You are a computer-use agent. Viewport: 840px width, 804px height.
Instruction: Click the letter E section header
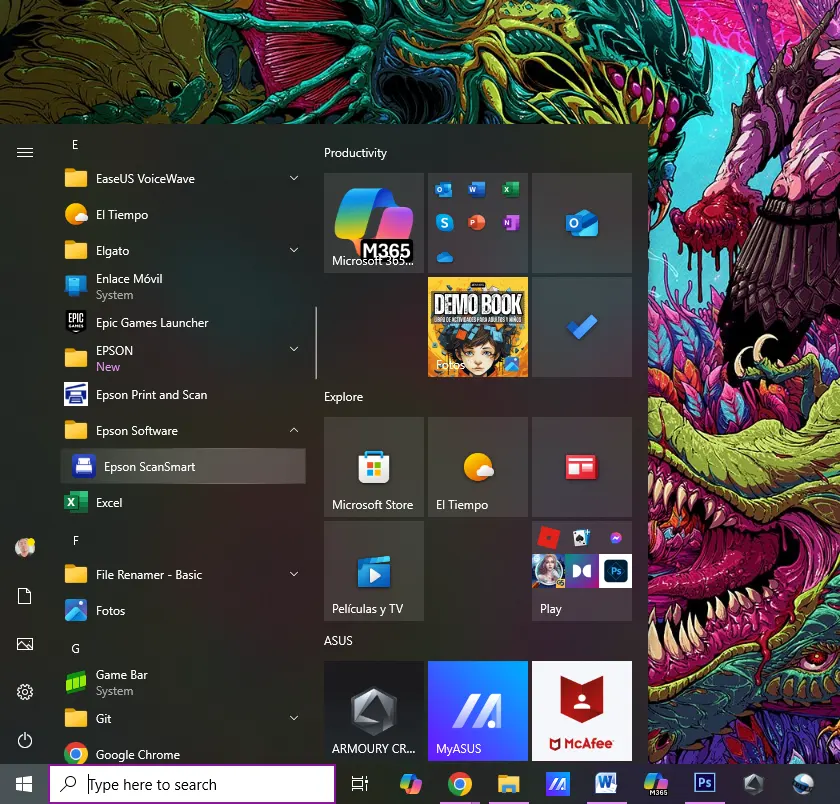[x=75, y=145]
